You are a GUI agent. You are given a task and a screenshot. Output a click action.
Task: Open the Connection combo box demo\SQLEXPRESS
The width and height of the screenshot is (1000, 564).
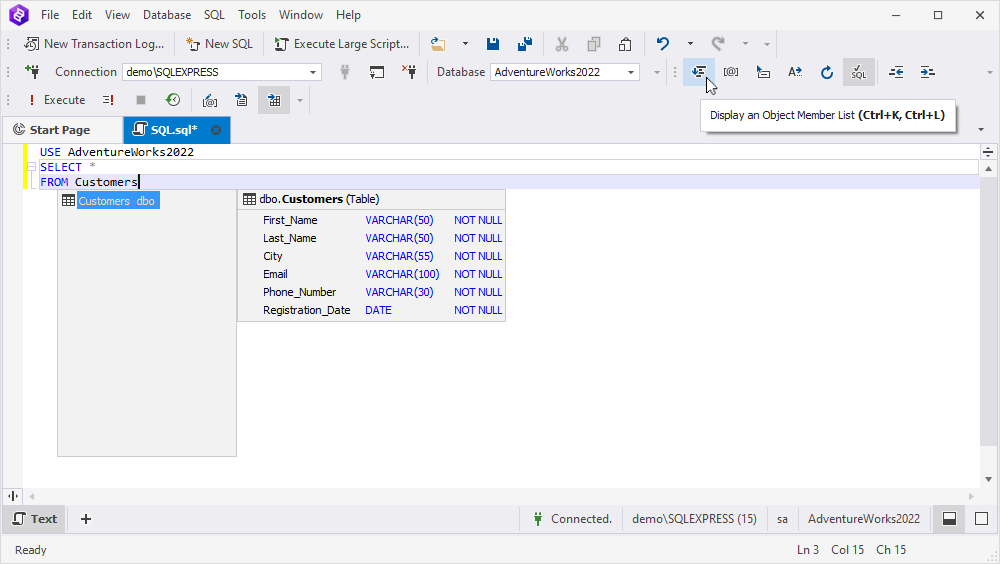222,72
